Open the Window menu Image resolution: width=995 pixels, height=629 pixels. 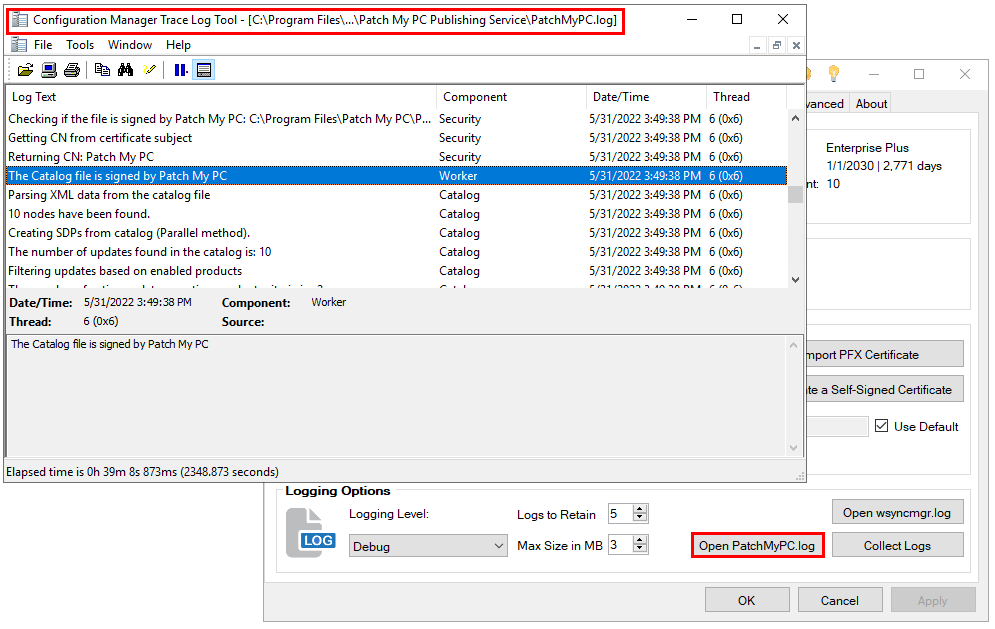point(130,45)
